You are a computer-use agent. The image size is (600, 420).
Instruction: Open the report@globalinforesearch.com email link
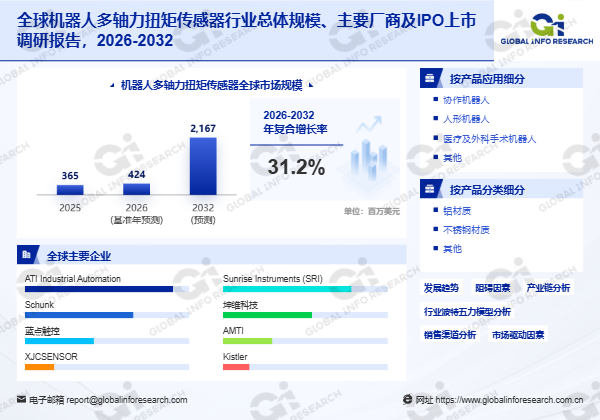[127, 400]
